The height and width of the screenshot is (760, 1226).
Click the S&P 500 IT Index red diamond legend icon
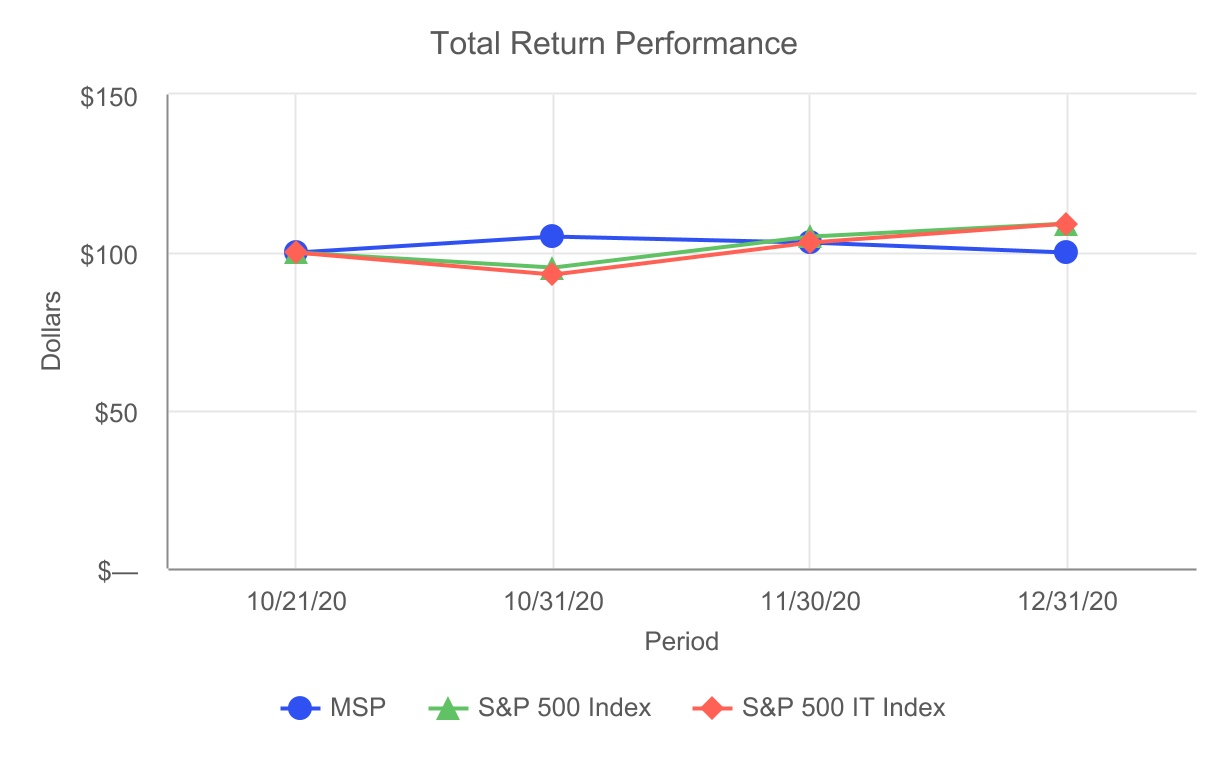(x=711, y=708)
